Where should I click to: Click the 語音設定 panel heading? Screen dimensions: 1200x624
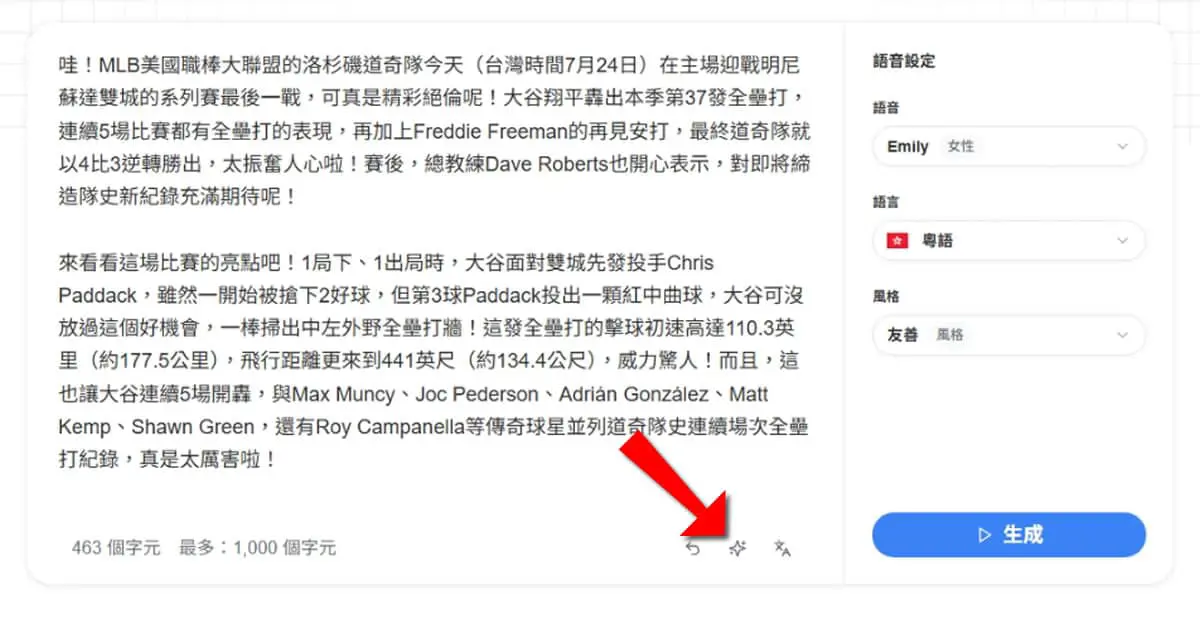pos(904,61)
